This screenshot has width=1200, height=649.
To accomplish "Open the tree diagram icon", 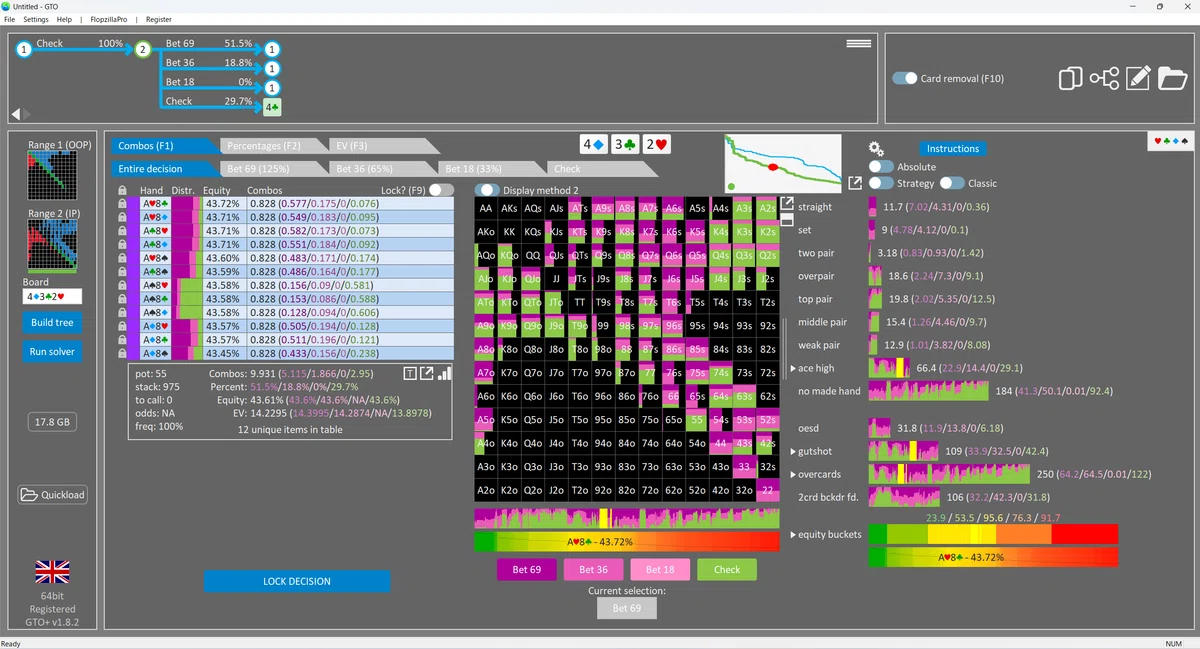I will click(1104, 78).
